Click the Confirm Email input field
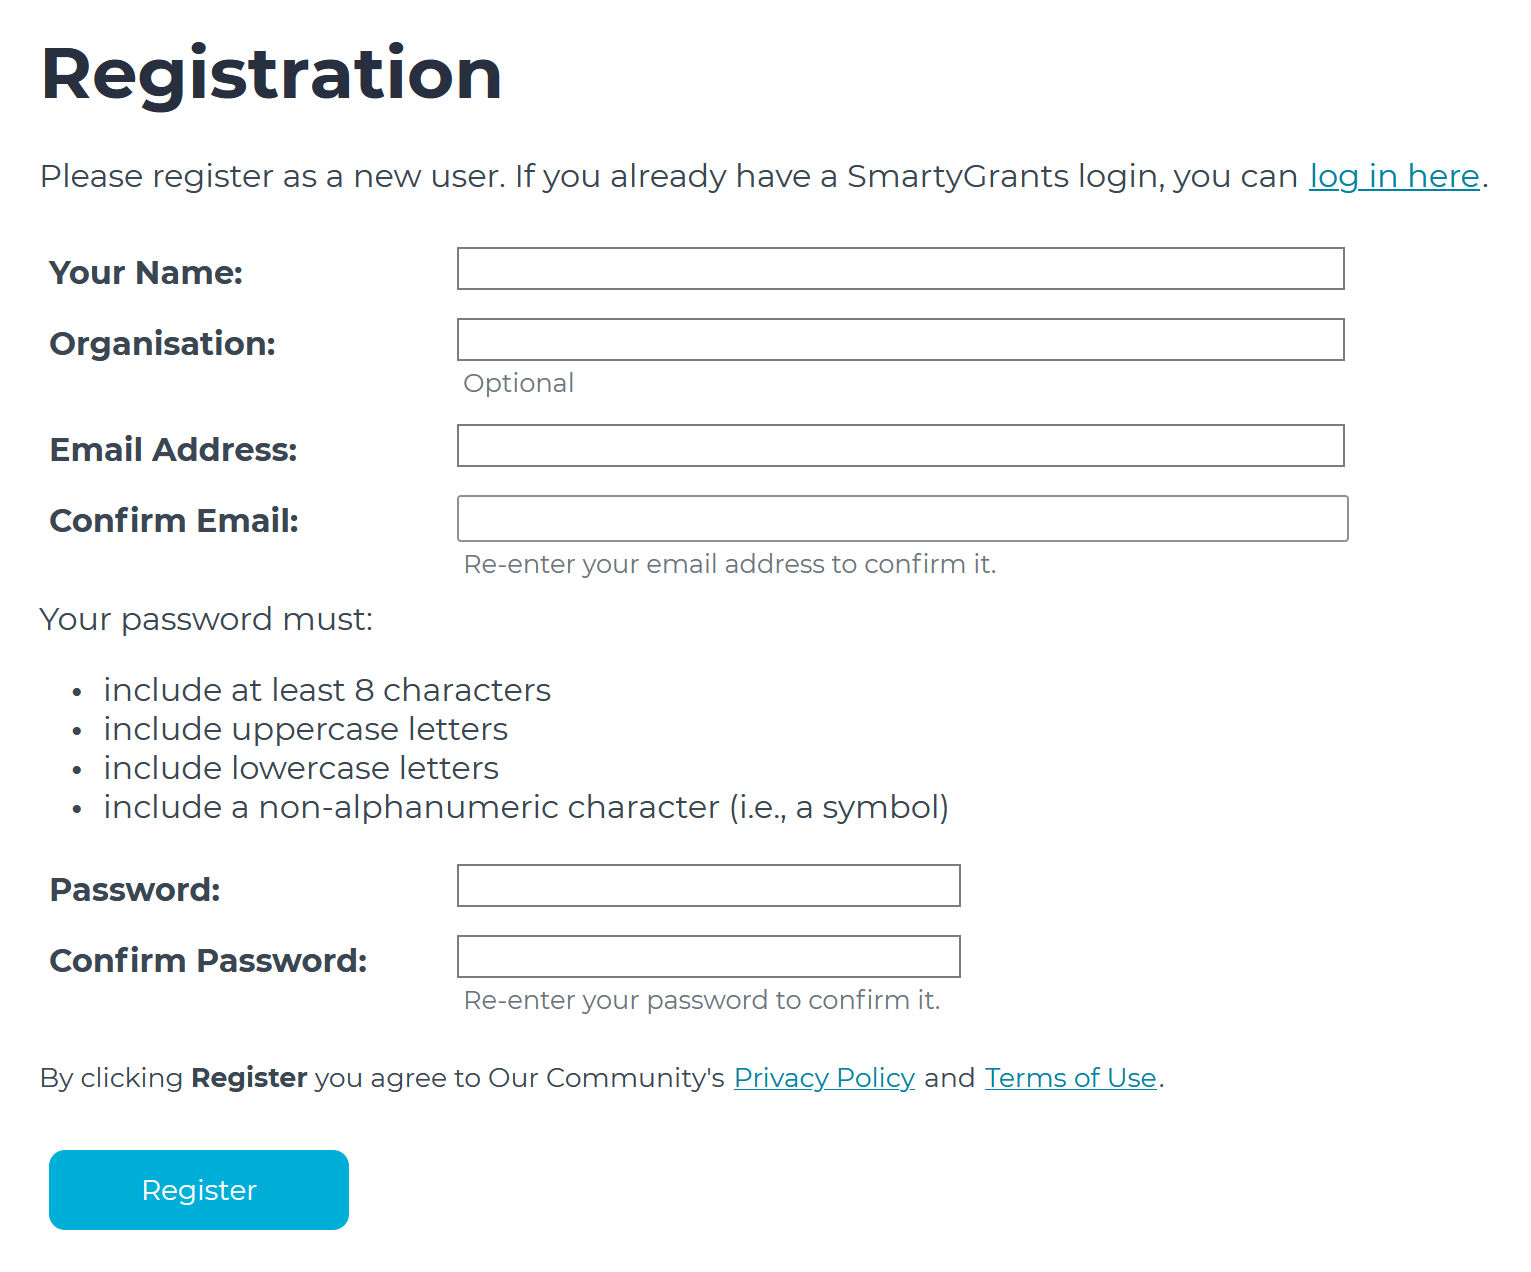Screen dimensions: 1531x1272 [901, 518]
